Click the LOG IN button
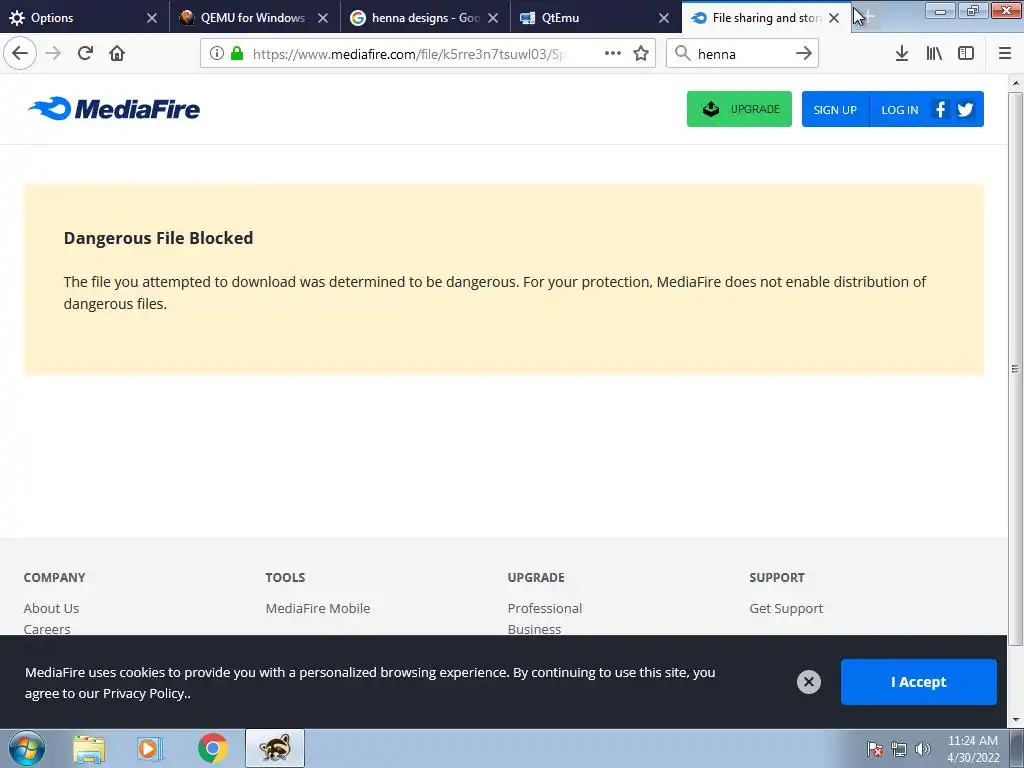 899,110
